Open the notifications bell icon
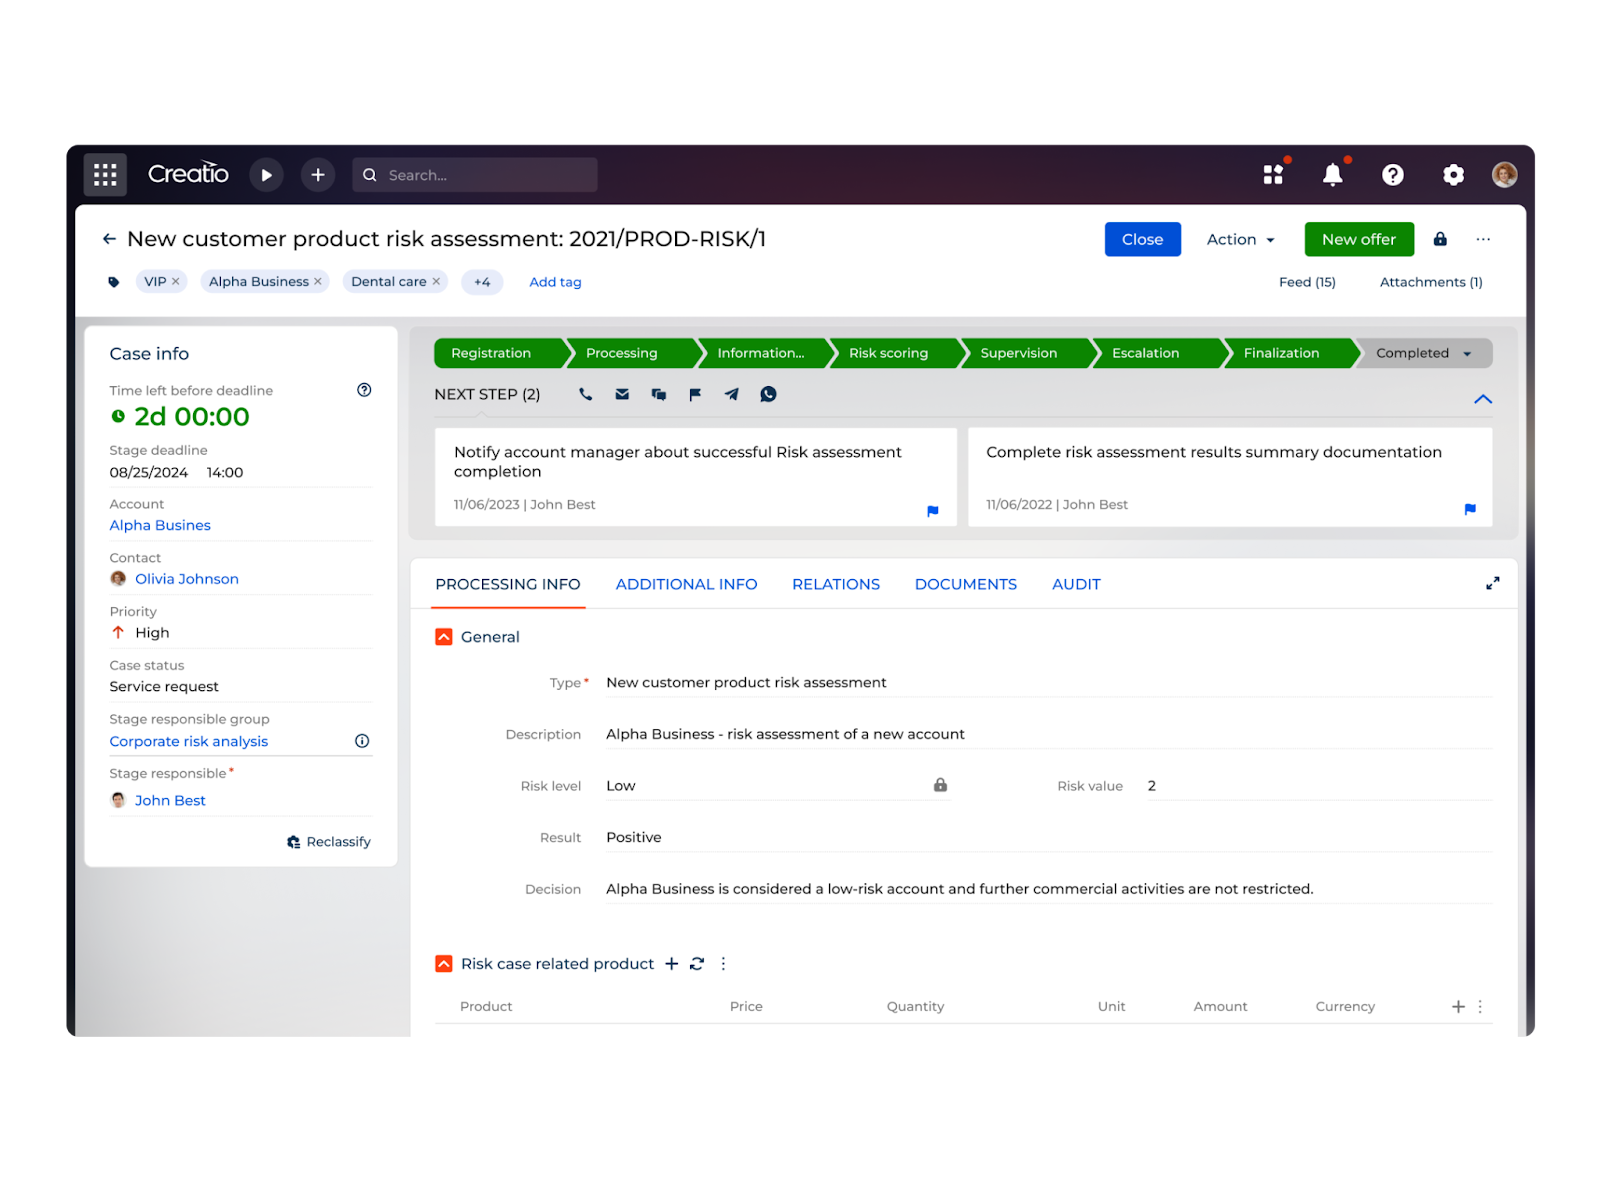The image size is (1600, 1183). (x=1333, y=174)
